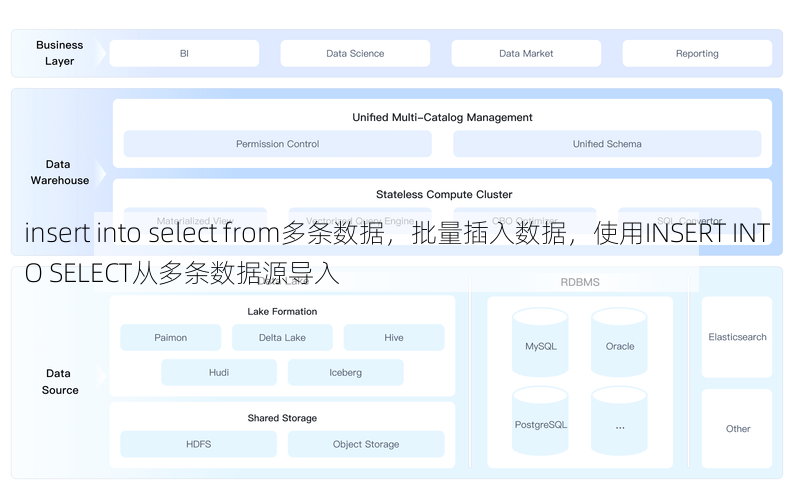Select the Oracle database cylinder
The height and width of the screenshot is (490, 794).
coord(619,343)
